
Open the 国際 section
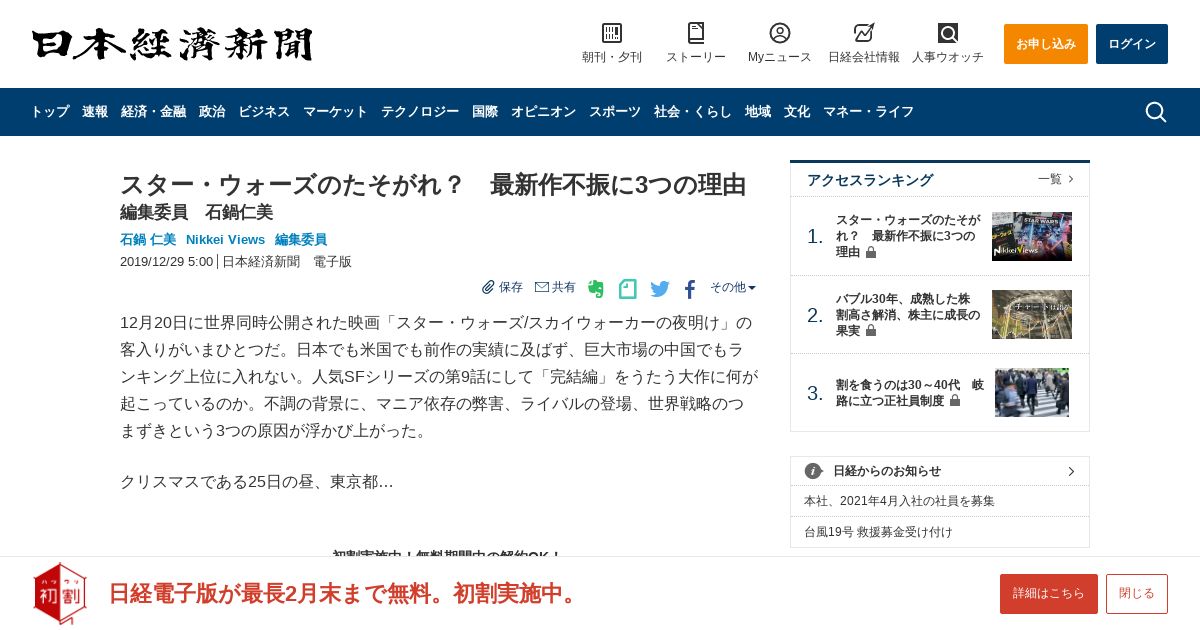click(x=485, y=112)
